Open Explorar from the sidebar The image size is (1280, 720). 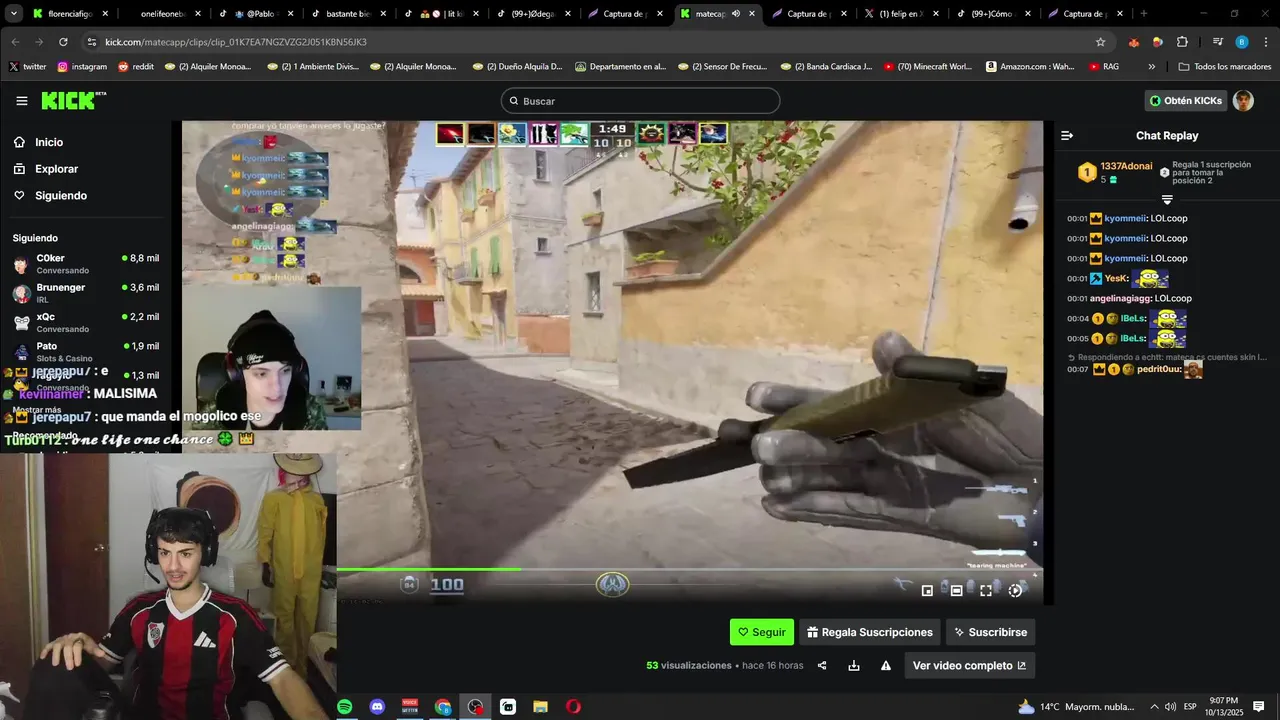click(x=56, y=169)
